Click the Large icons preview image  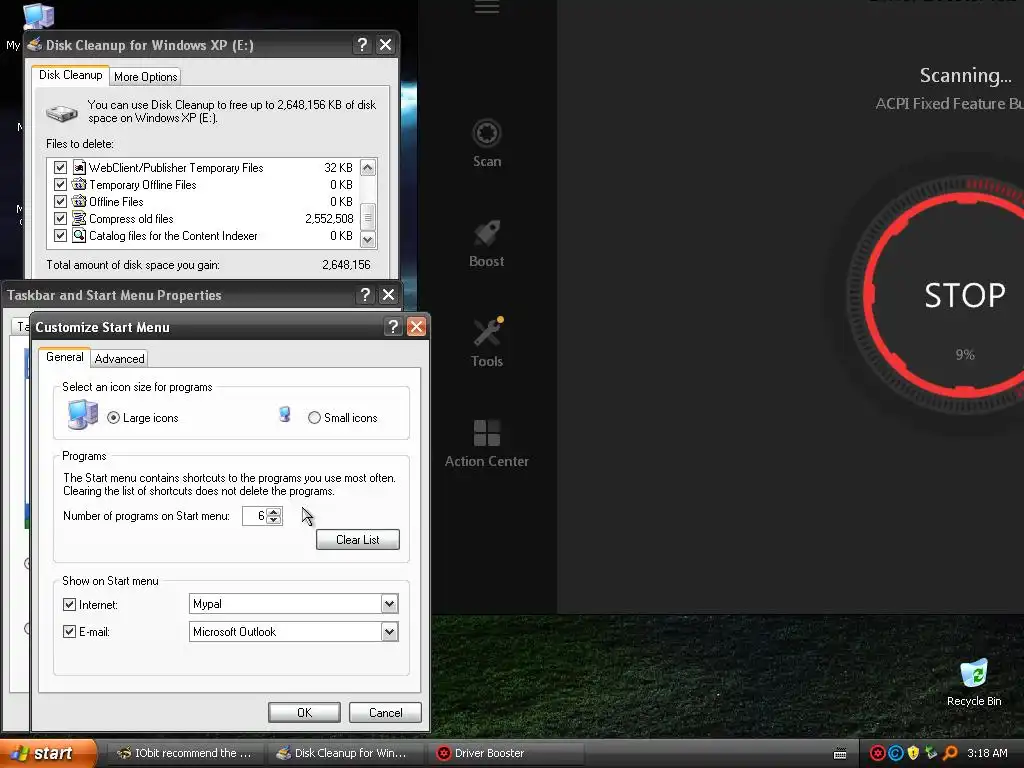83,414
